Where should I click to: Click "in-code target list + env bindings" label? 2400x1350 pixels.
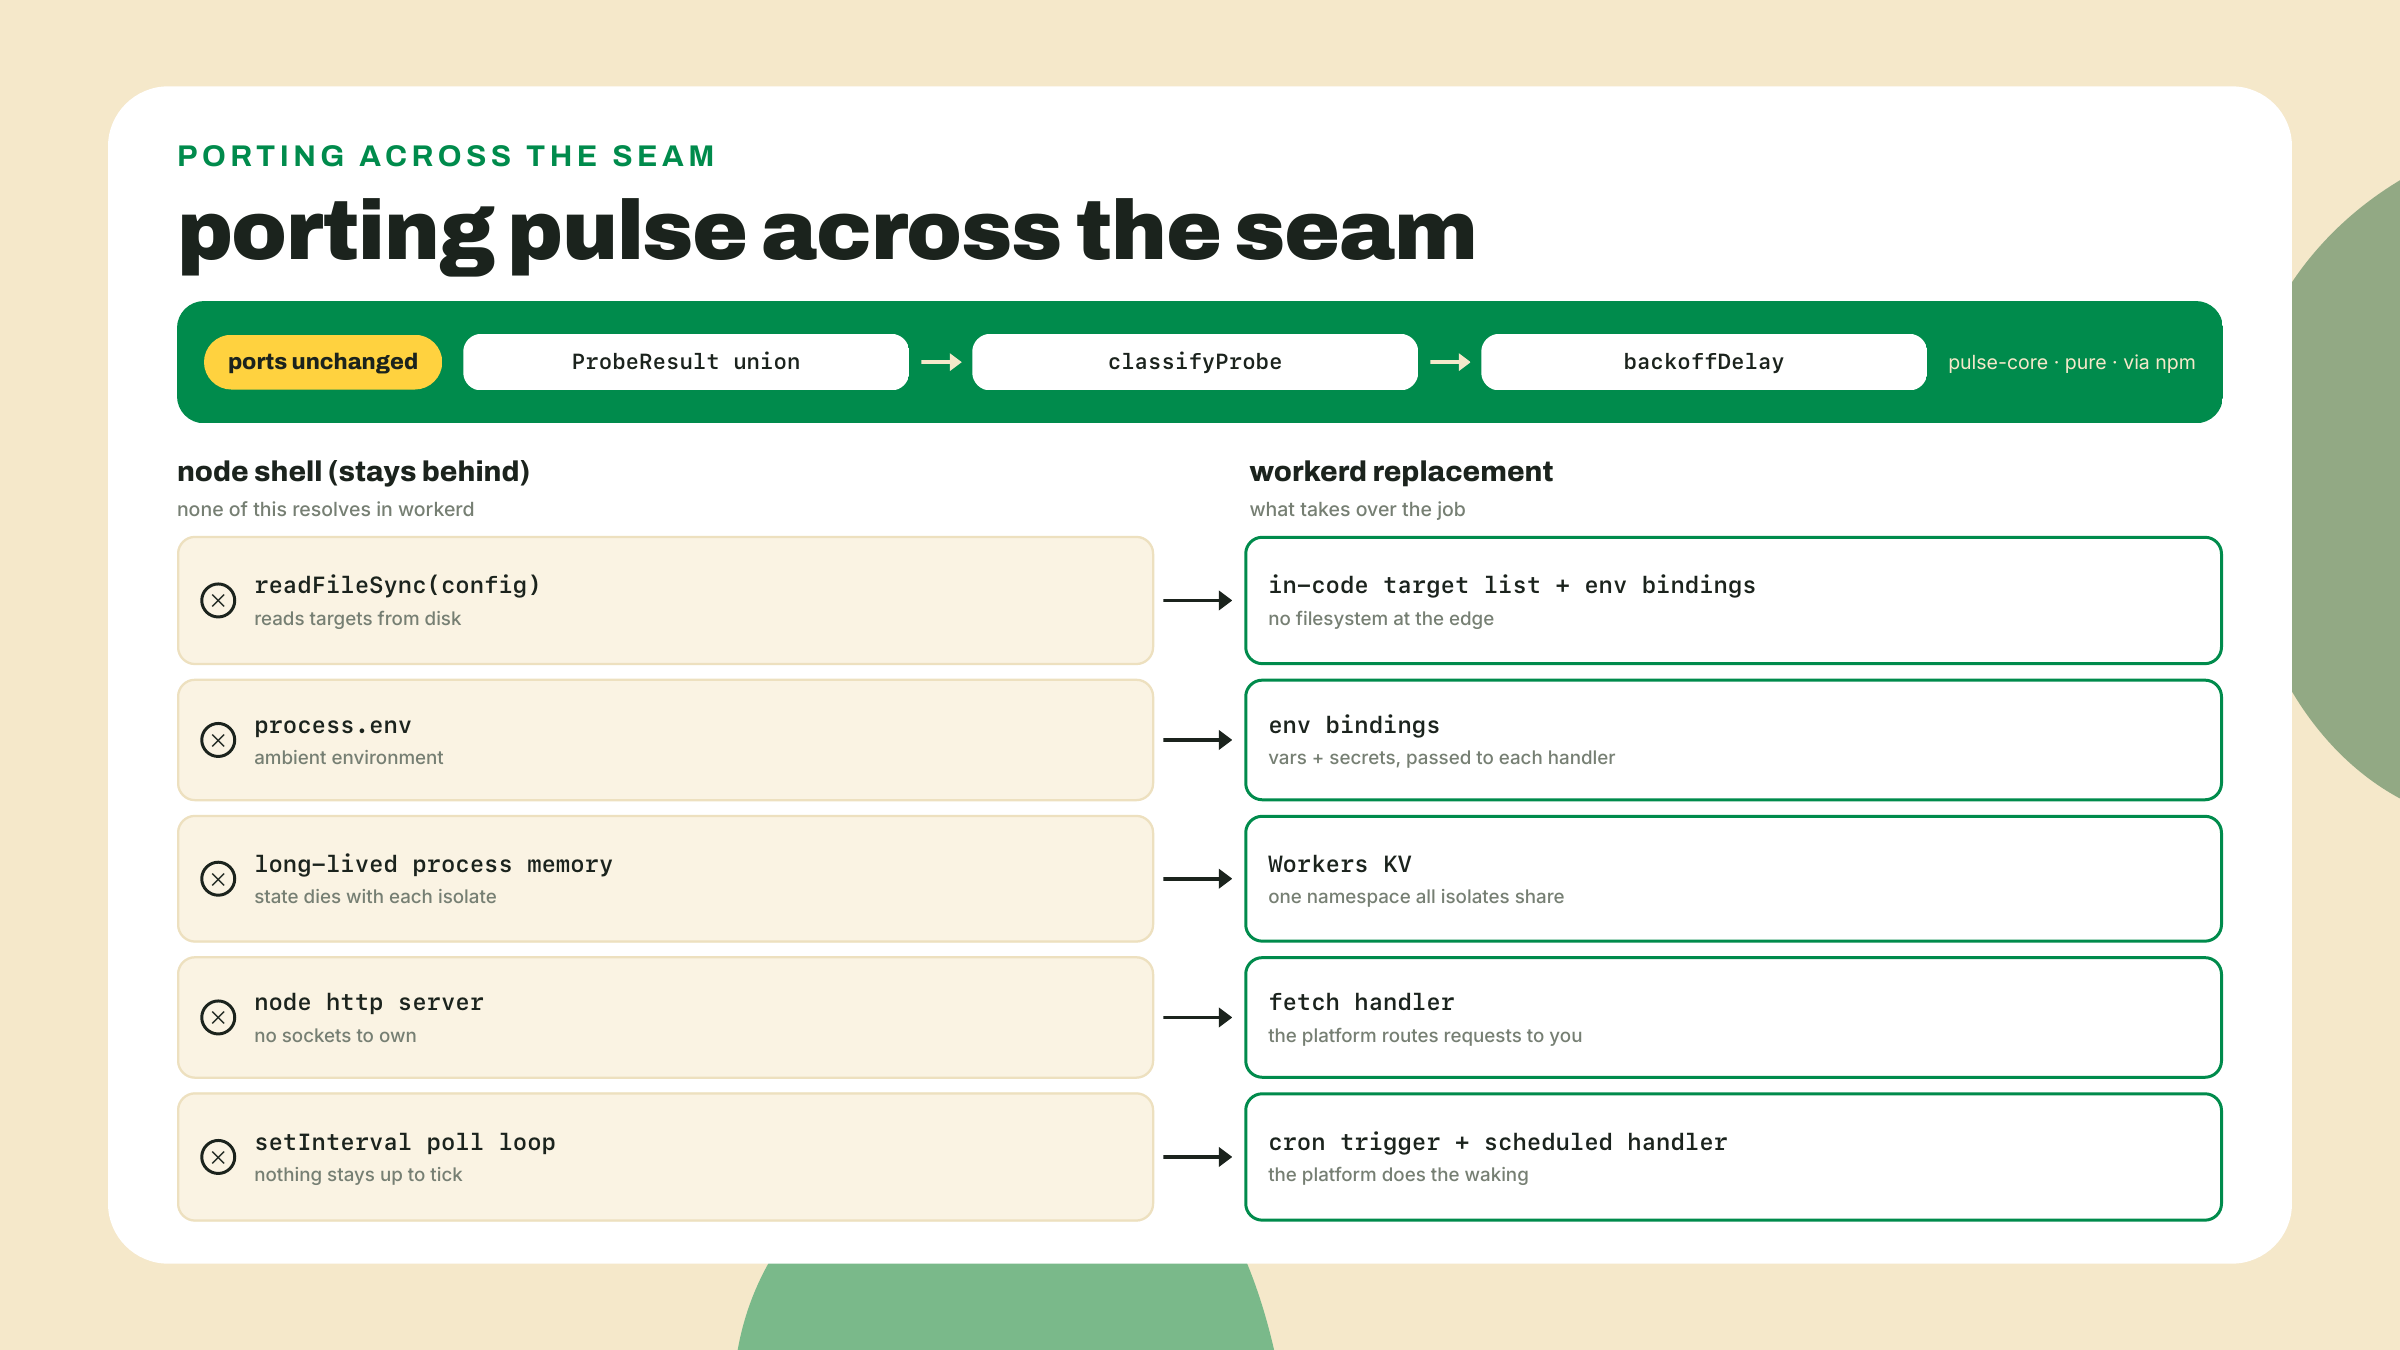[1512, 585]
